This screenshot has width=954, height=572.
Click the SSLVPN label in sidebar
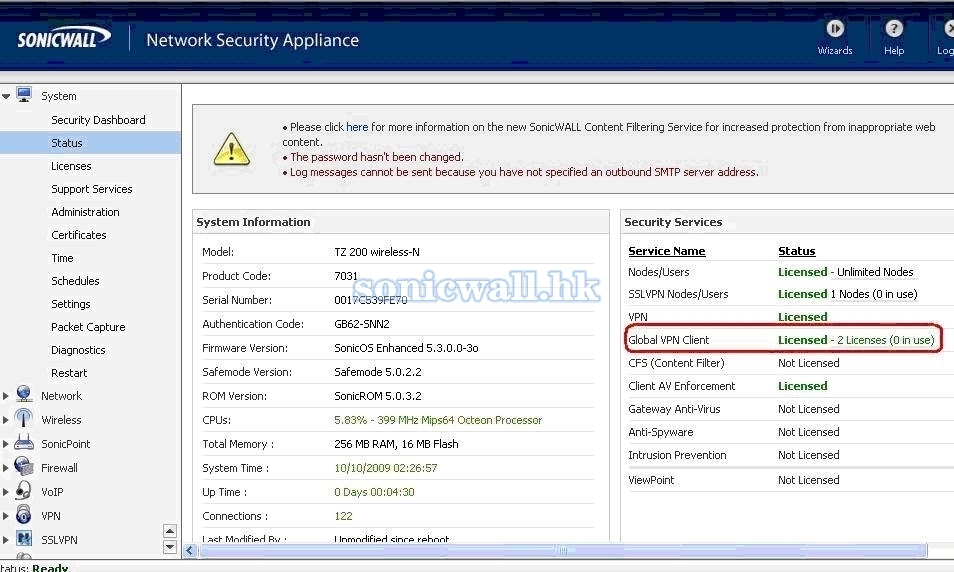coord(59,540)
